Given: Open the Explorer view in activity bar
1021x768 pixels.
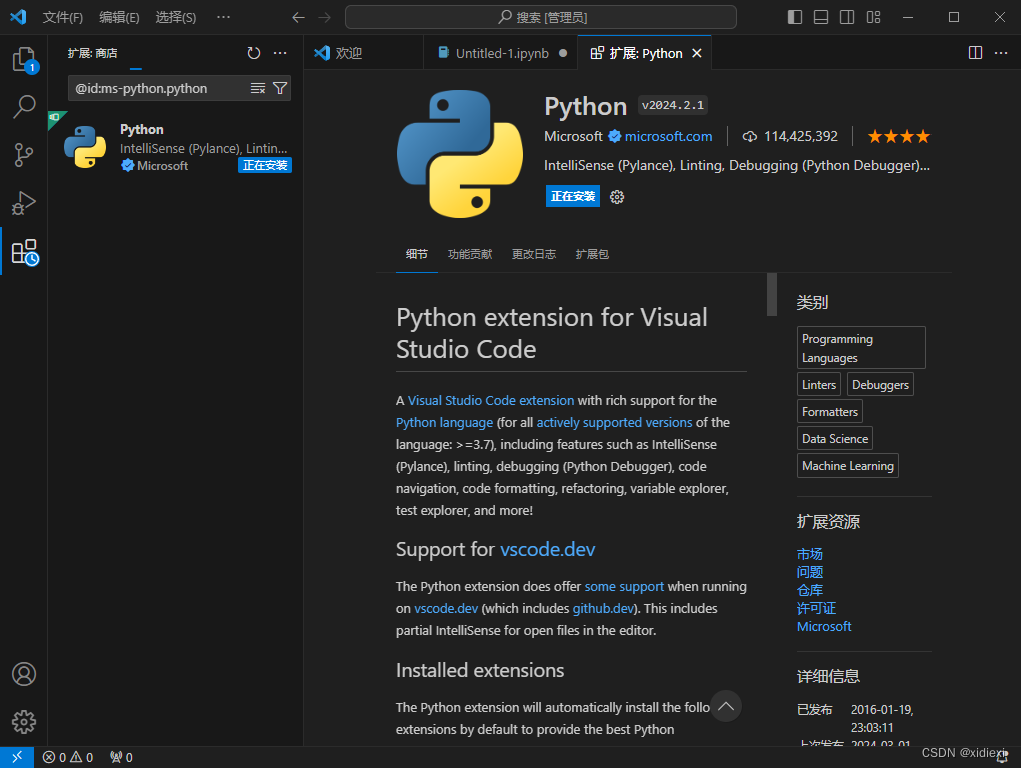Looking at the screenshot, I should click(x=24, y=59).
